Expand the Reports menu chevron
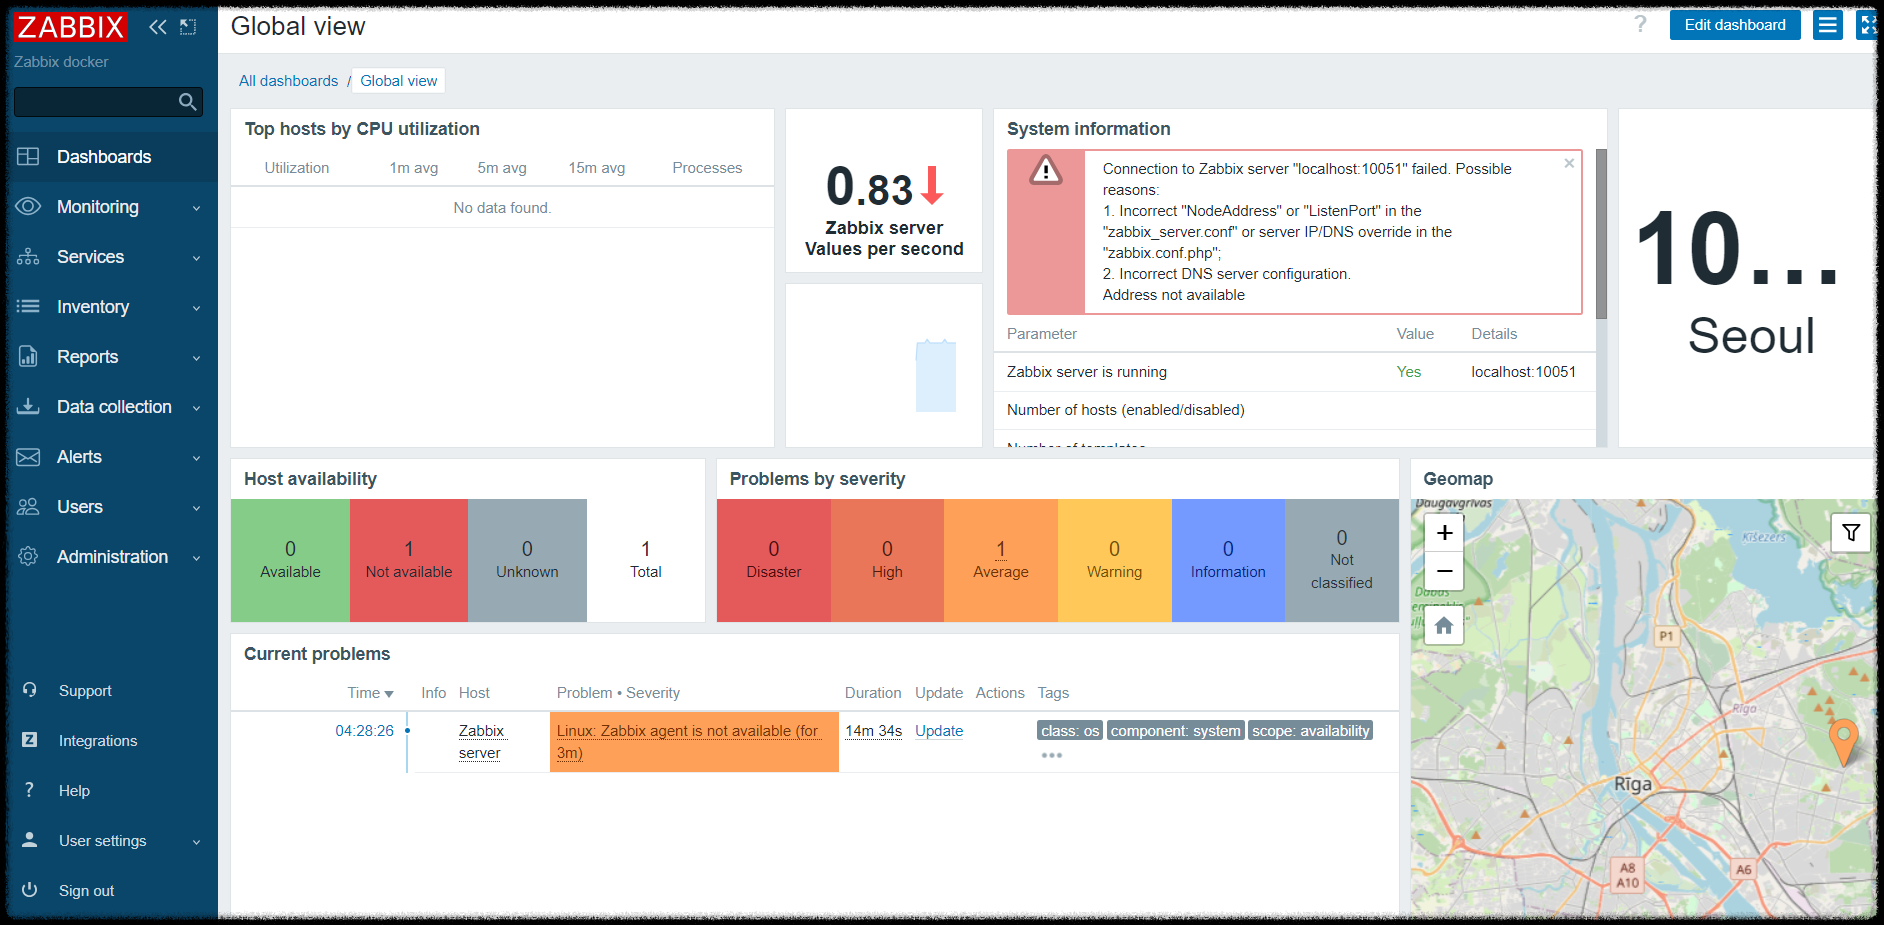 click(196, 358)
